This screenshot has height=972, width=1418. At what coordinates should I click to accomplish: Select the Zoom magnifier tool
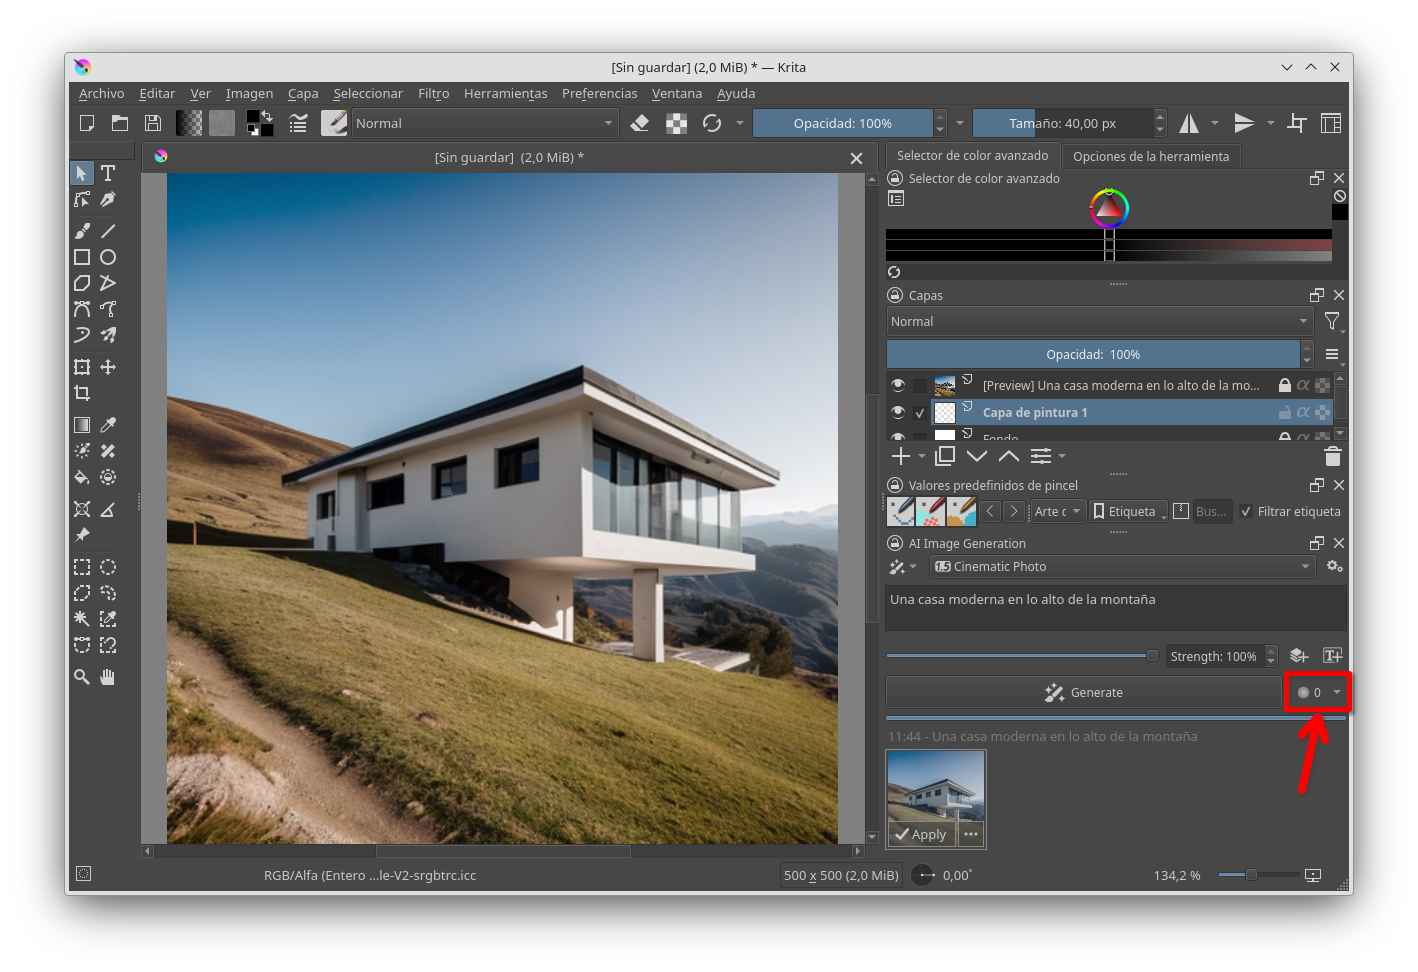click(x=82, y=677)
